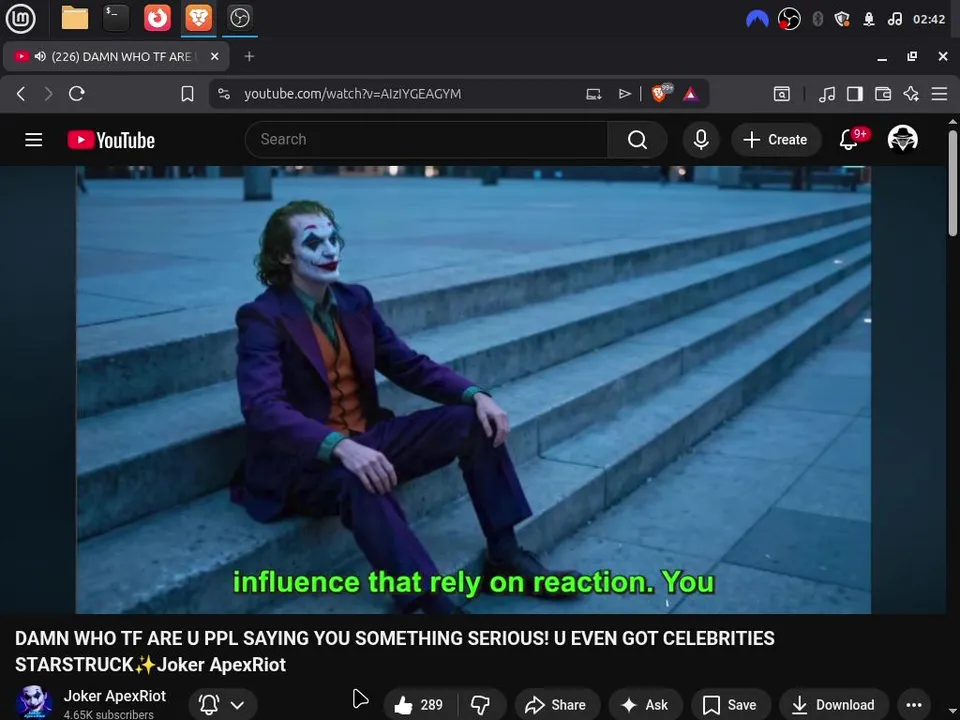The height and width of the screenshot is (720, 960).
Task: Launch the Terminal from the panel
Action: (x=116, y=18)
